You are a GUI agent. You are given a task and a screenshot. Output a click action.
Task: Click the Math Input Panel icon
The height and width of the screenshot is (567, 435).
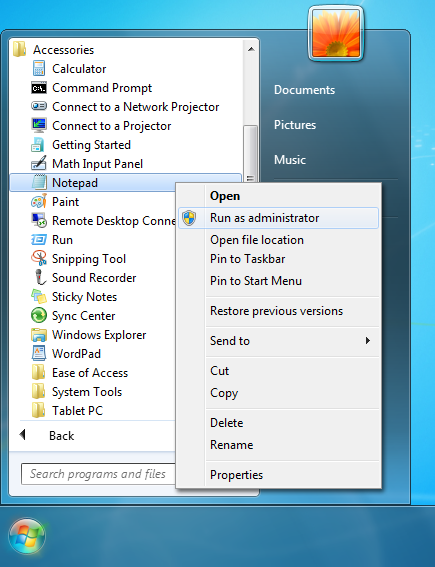pyautogui.click(x=38, y=163)
